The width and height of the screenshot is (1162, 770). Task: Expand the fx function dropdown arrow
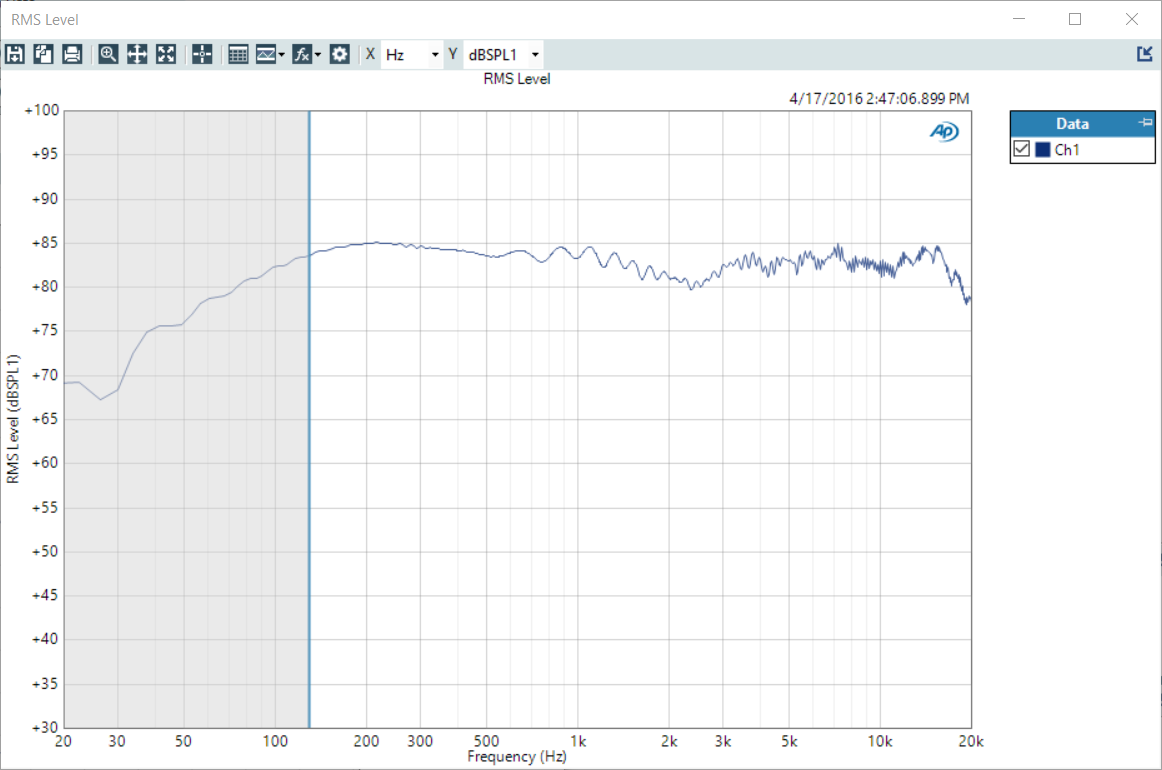tap(318, 55)
